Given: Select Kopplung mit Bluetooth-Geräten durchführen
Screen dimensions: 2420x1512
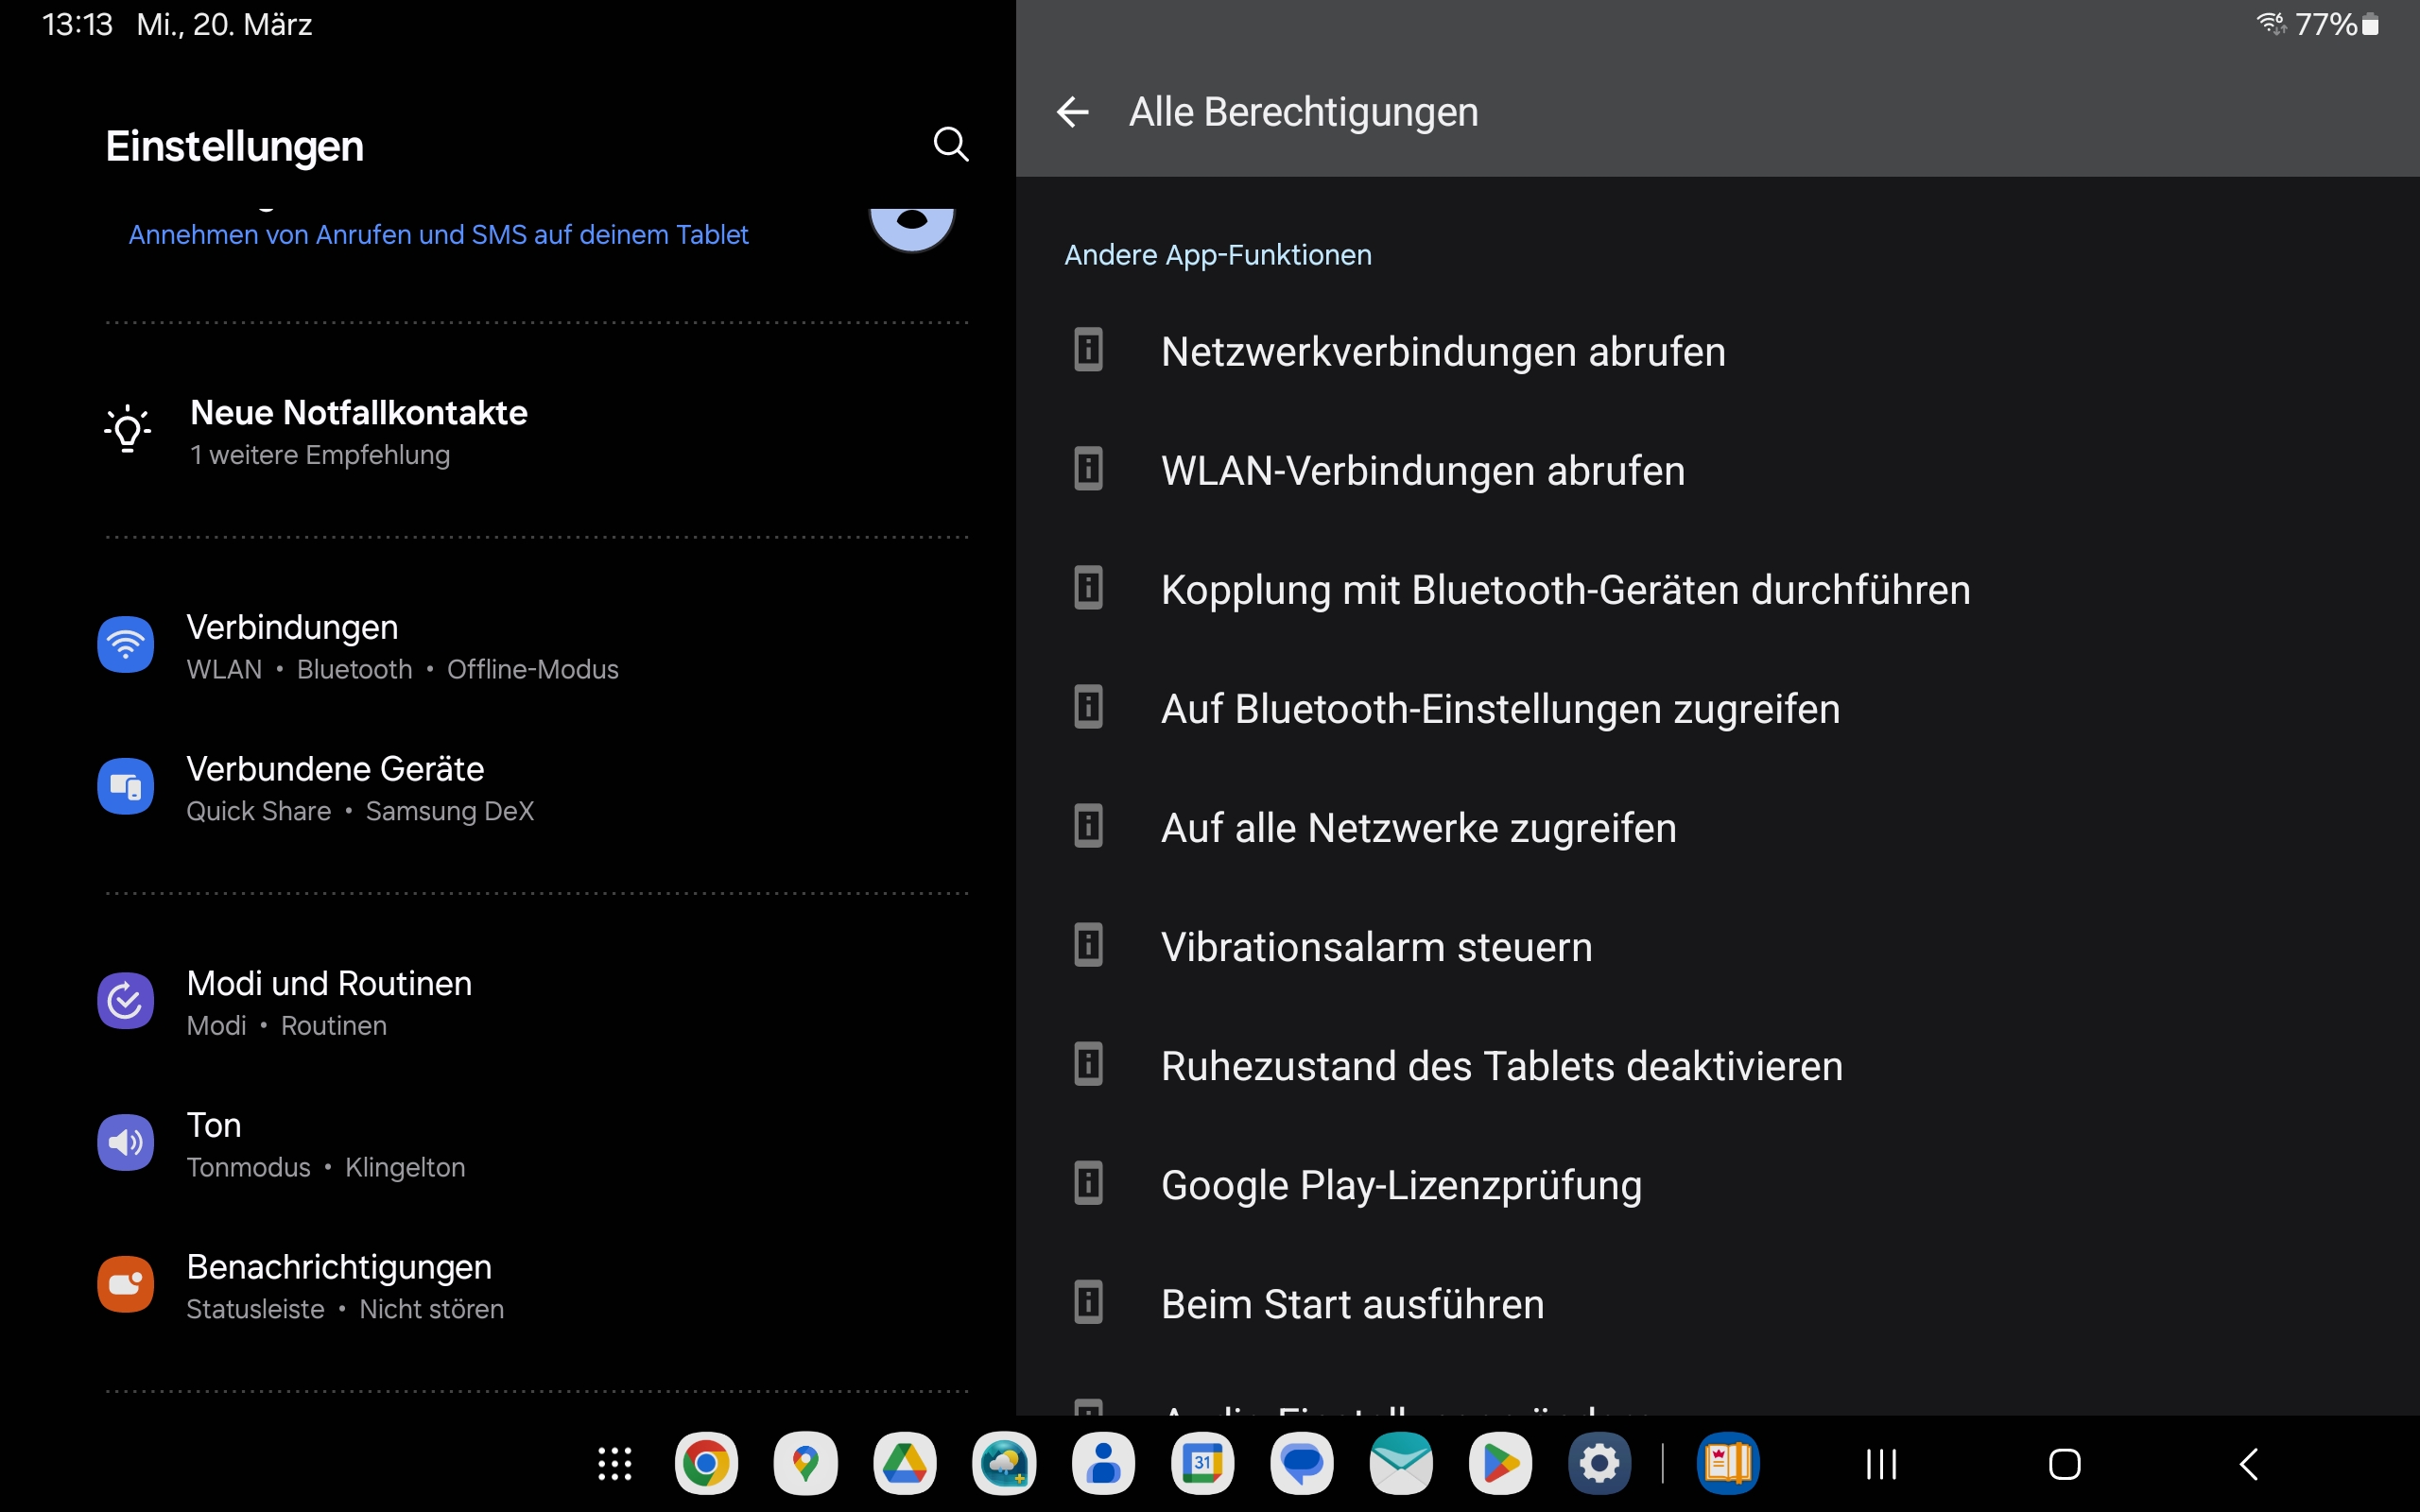Looking at the screenshot, I should 1565,590.
